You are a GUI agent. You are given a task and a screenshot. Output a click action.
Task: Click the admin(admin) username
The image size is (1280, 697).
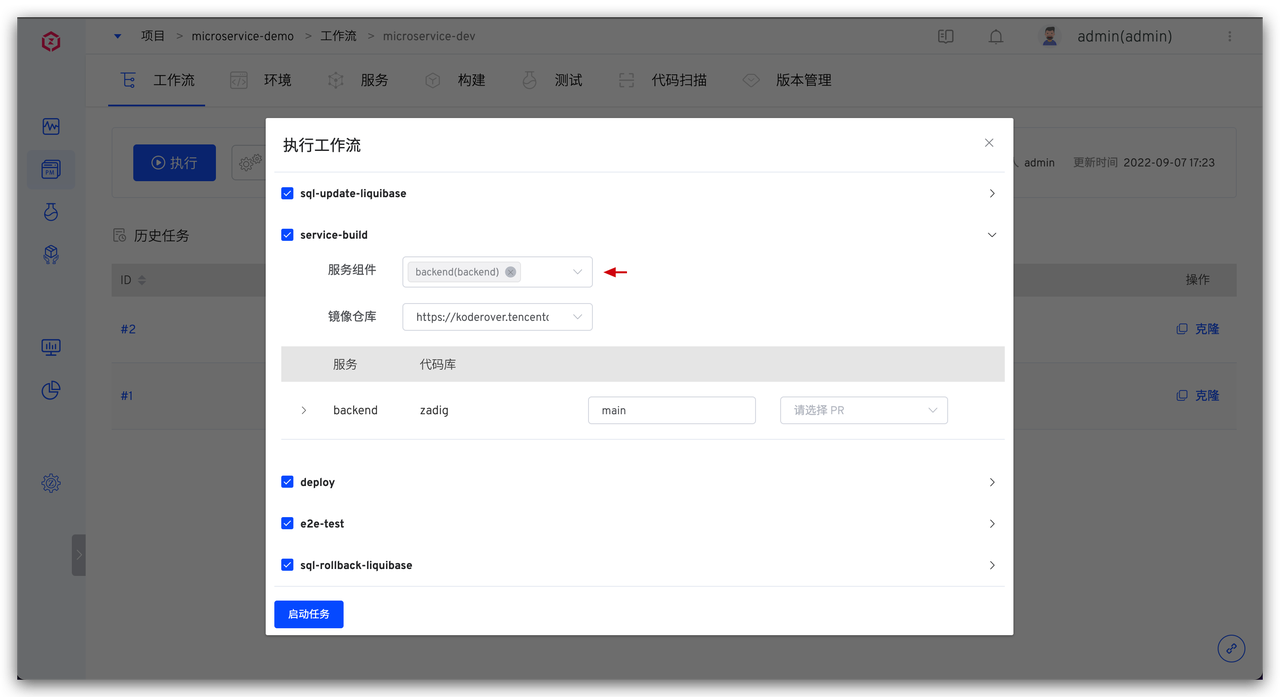pos(1124,36)
